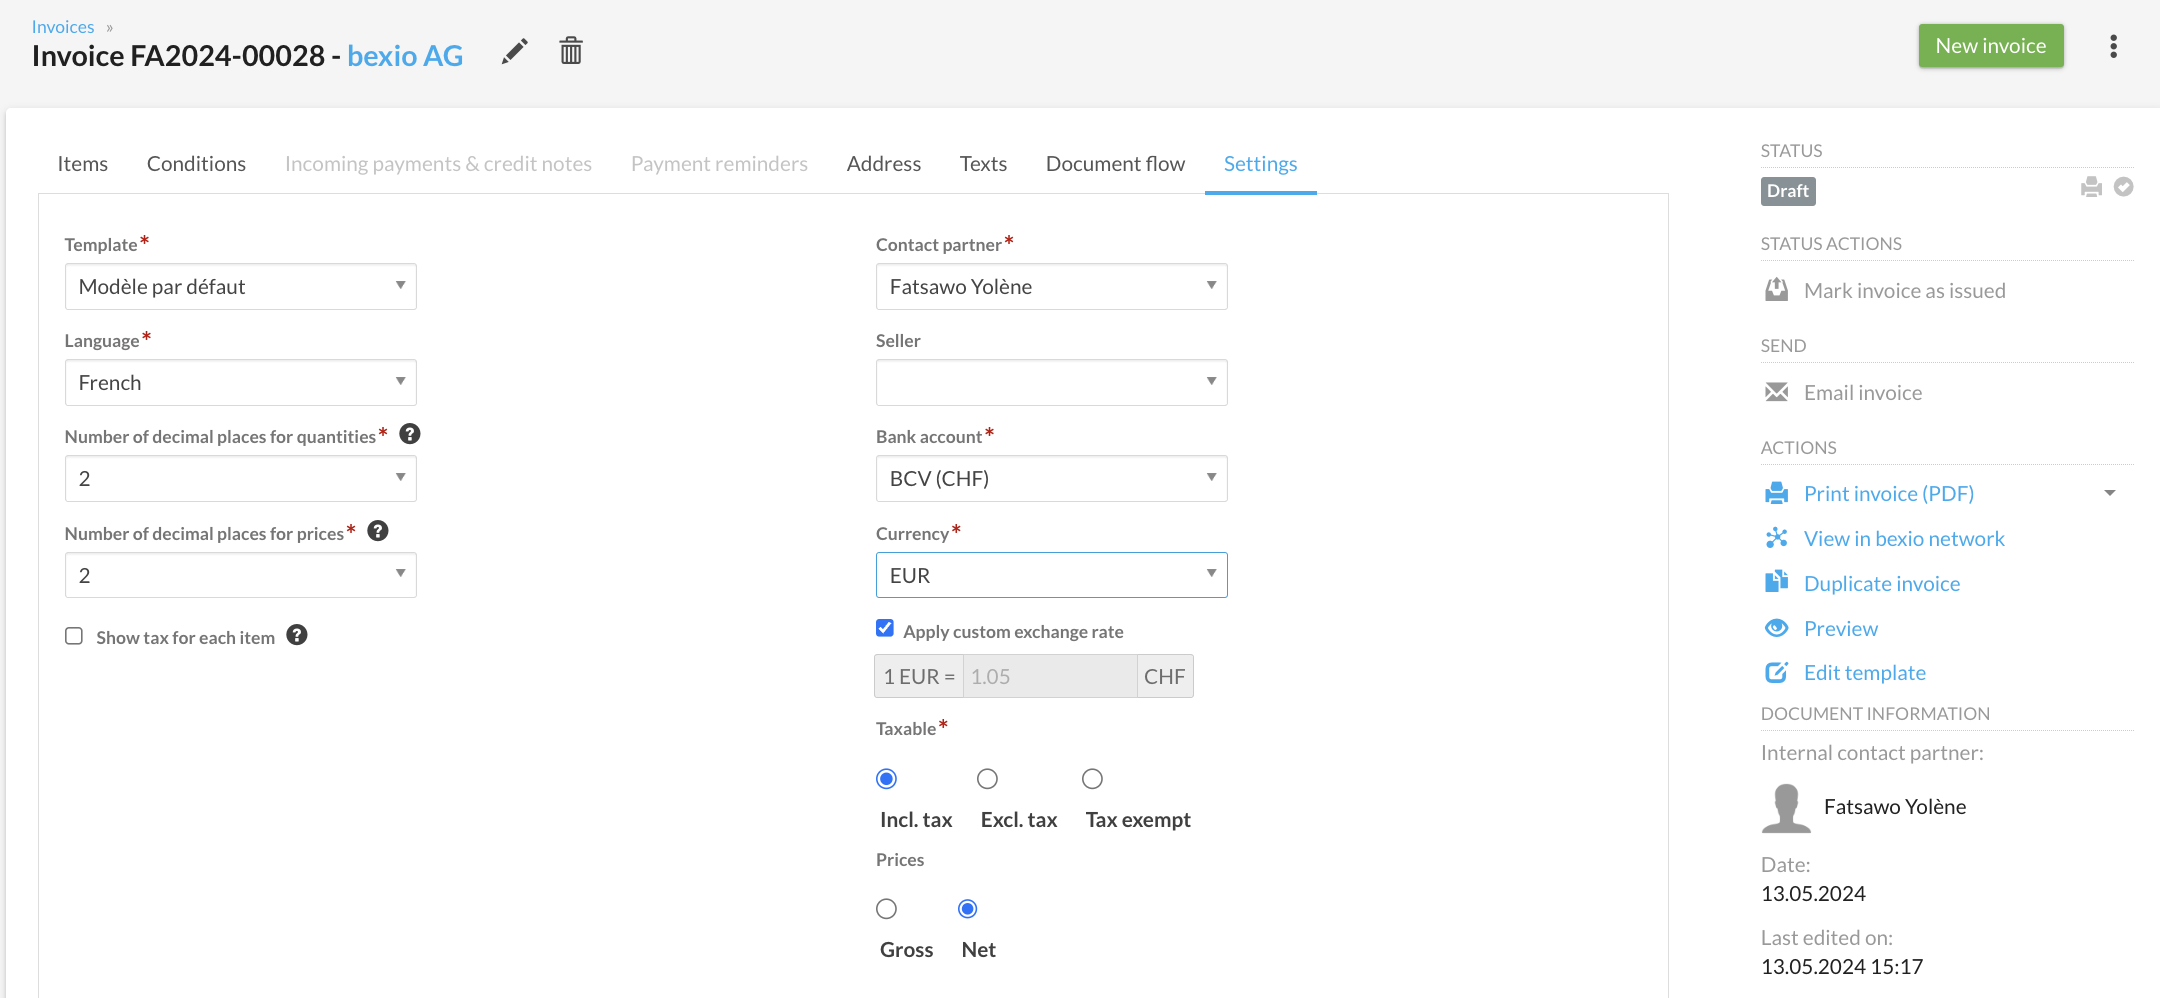2160x998 pixels.
Task: Uncheck Apply custom exchange rate
Action: coord(885,628)
